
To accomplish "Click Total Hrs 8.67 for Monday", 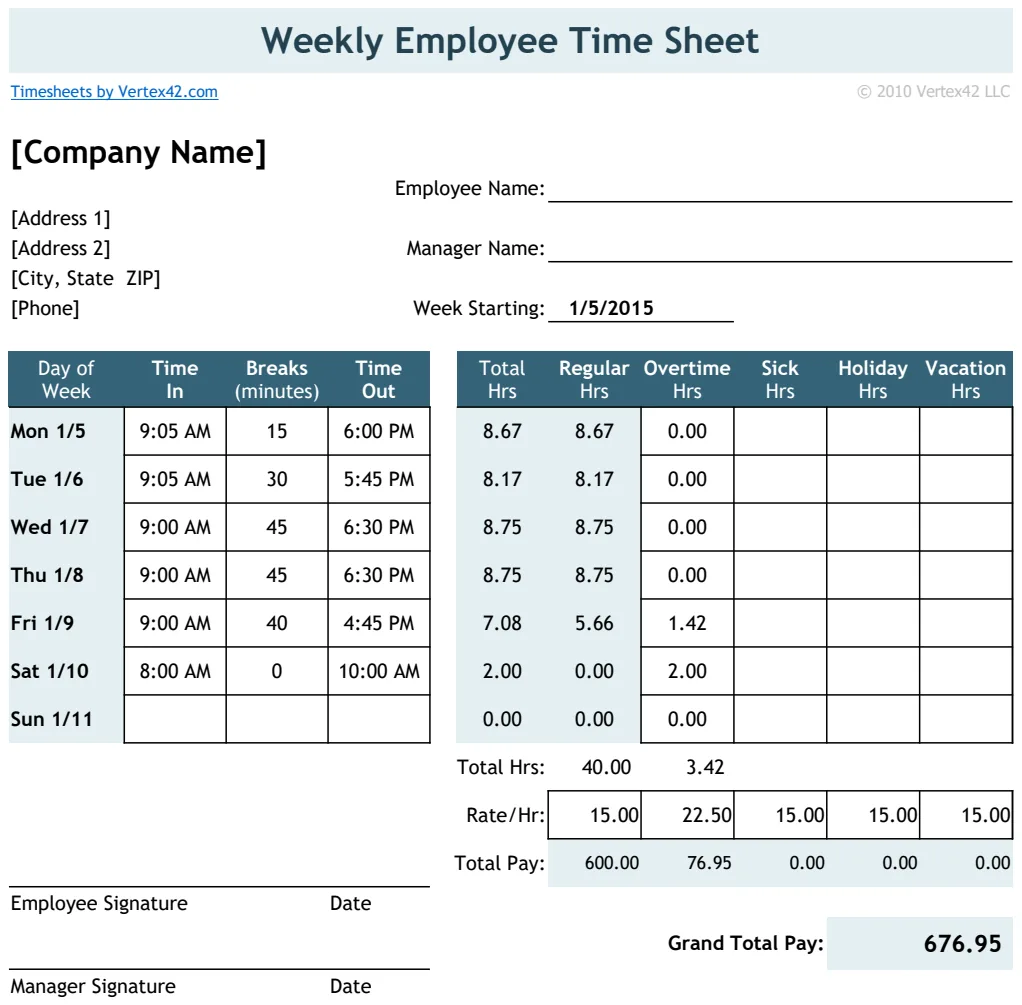I will pyautogui.click(x=502, y=431).
